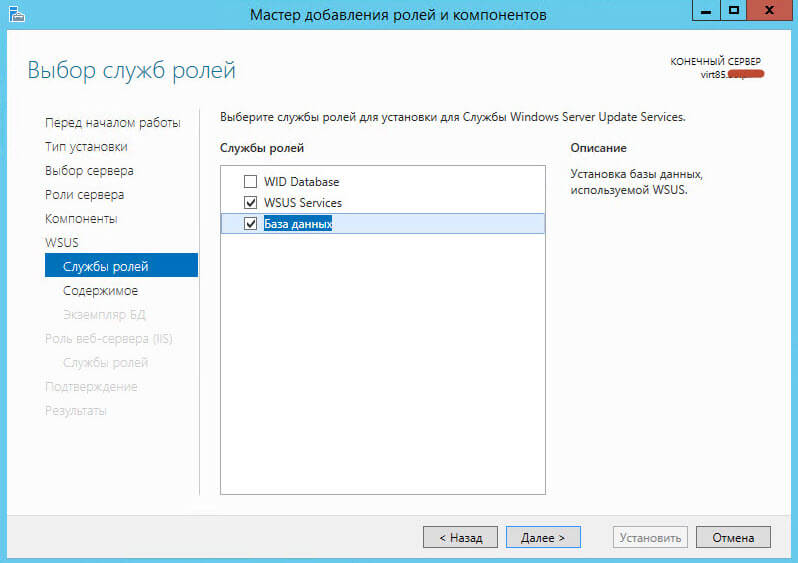Click the Подтверждение step

tap(91, 387)
